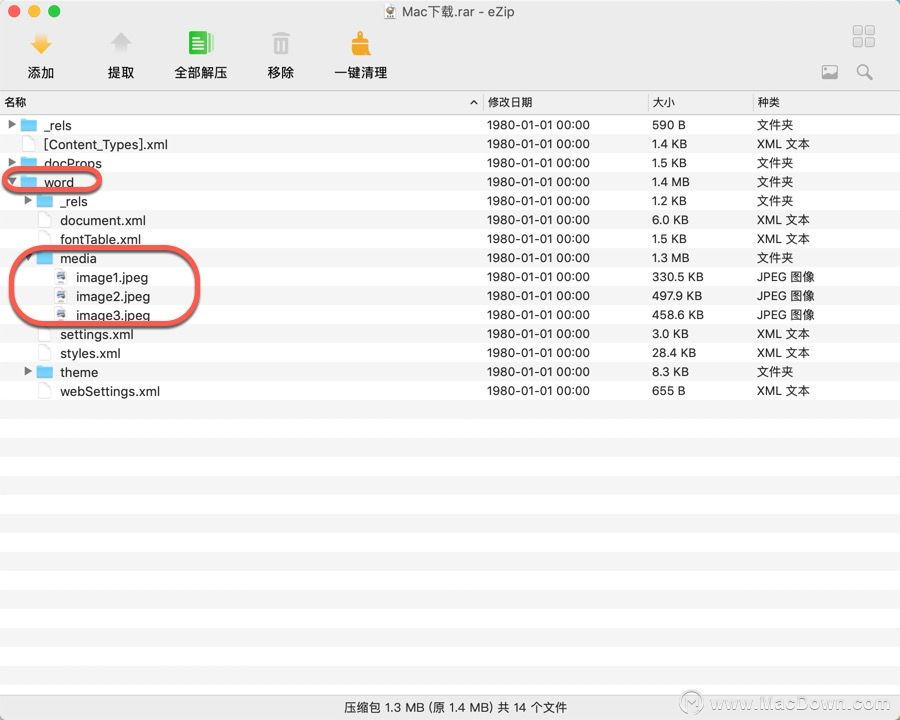900x720 pixels.
Task: Select the top-level _rels folder icon
Action: pyautogui.click(x=29, y=125)
